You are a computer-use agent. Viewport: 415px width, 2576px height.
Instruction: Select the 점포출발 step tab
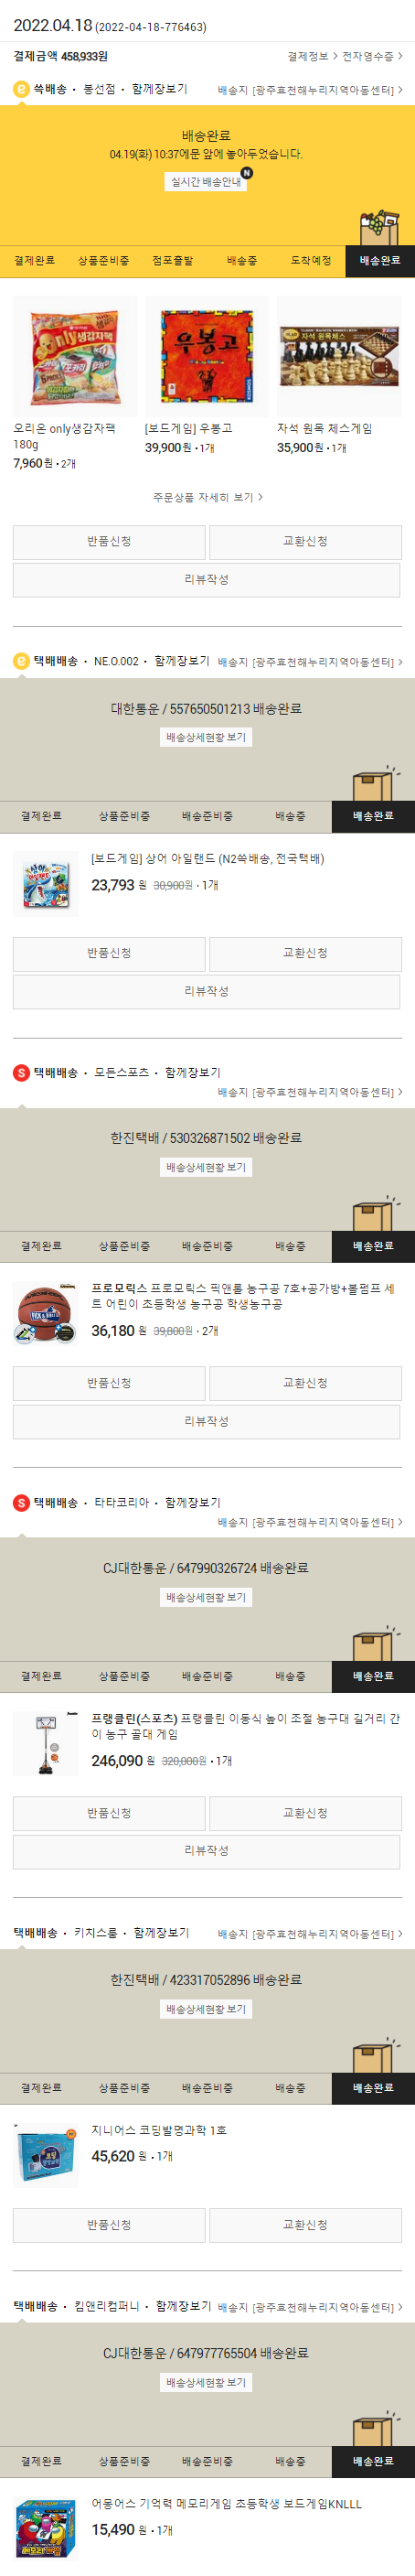173,260
